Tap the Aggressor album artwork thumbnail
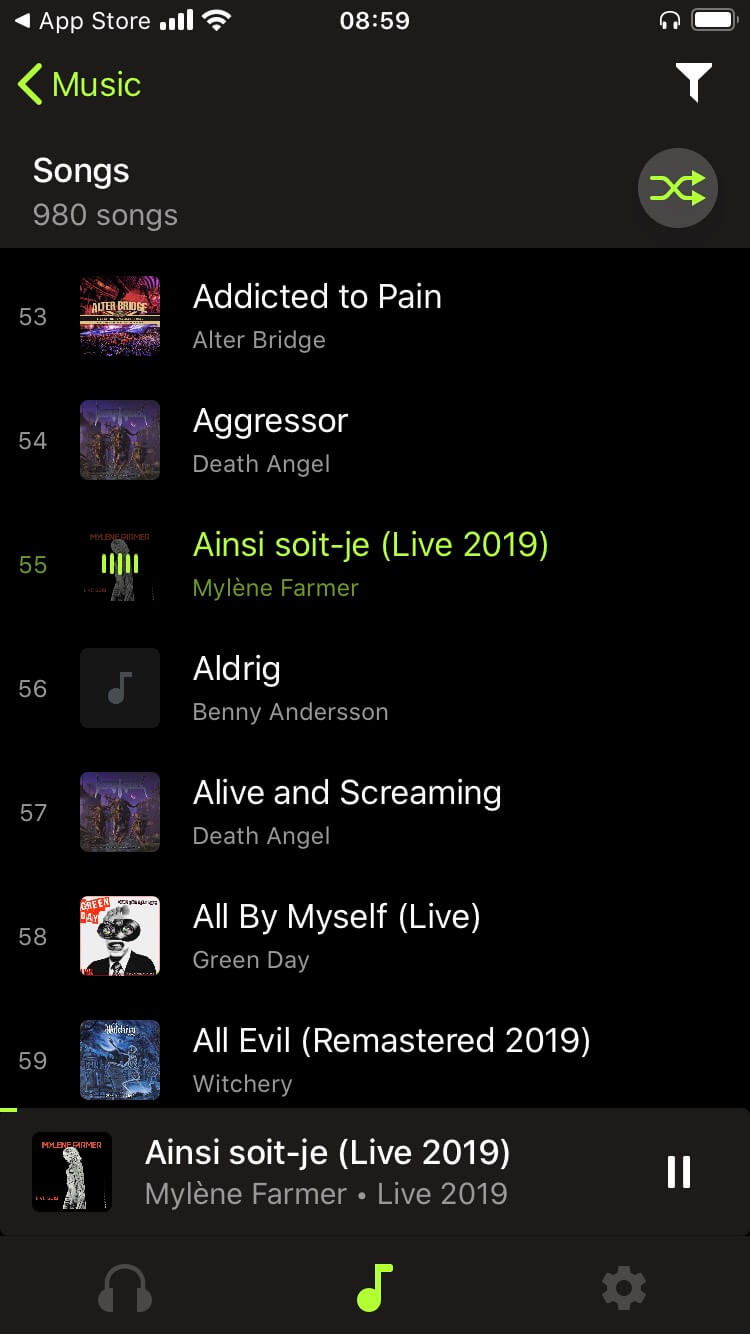 click(120, 440)
